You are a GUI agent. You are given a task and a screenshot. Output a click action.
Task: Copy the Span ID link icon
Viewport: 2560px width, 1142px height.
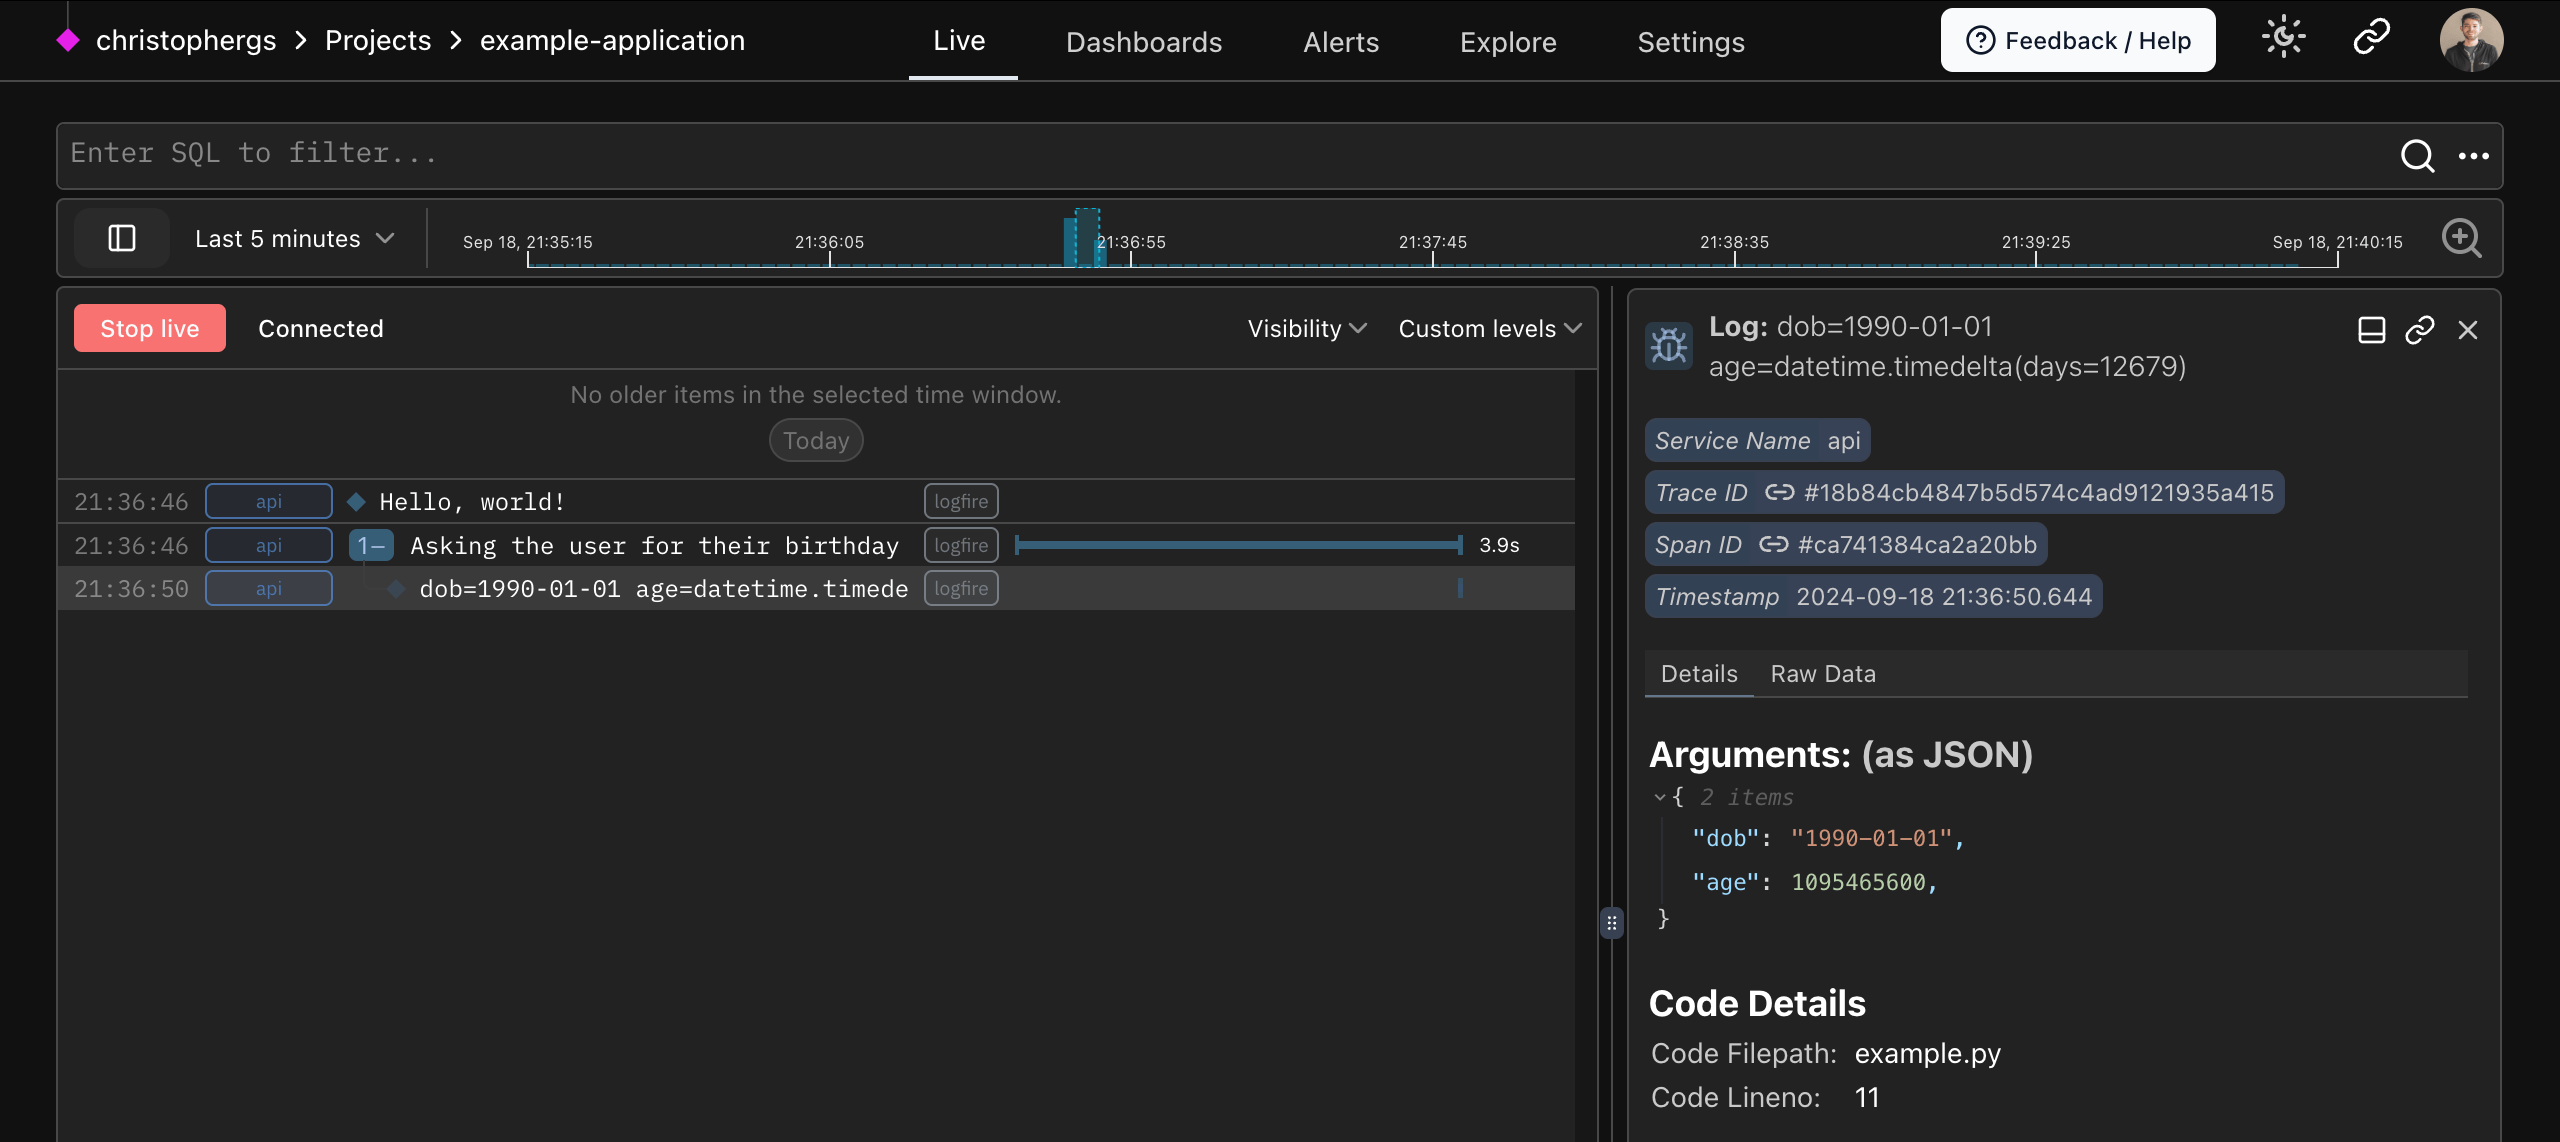[1774, 544]
